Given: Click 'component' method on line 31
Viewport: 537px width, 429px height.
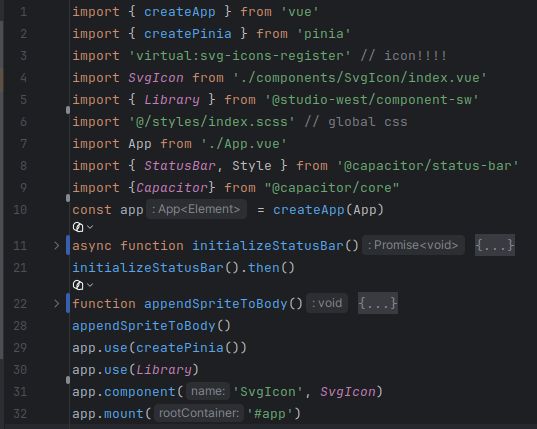Looking at the screenshot, I should (x=140, y=391).
